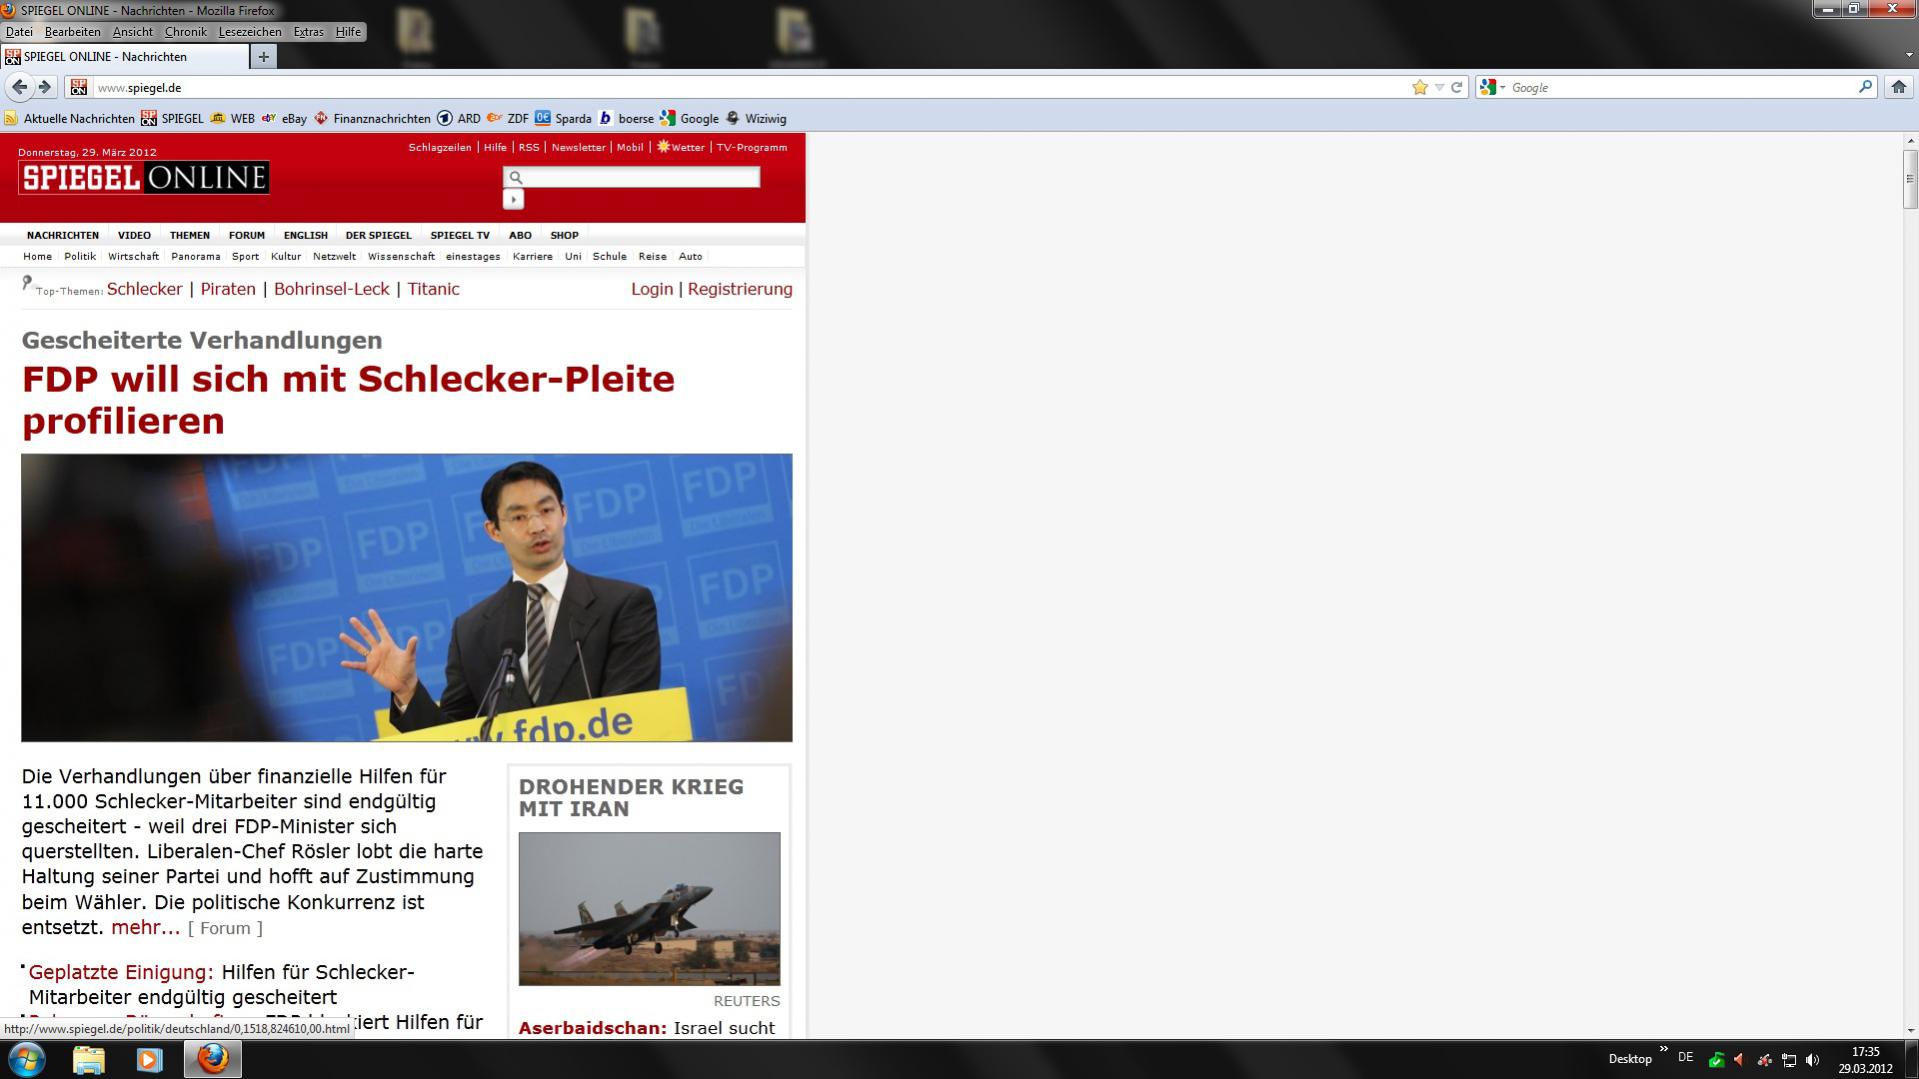1919x1079 pixels.
Task: Open the list all tabs dropdown arrow
Action: (x=1909, y=56)
